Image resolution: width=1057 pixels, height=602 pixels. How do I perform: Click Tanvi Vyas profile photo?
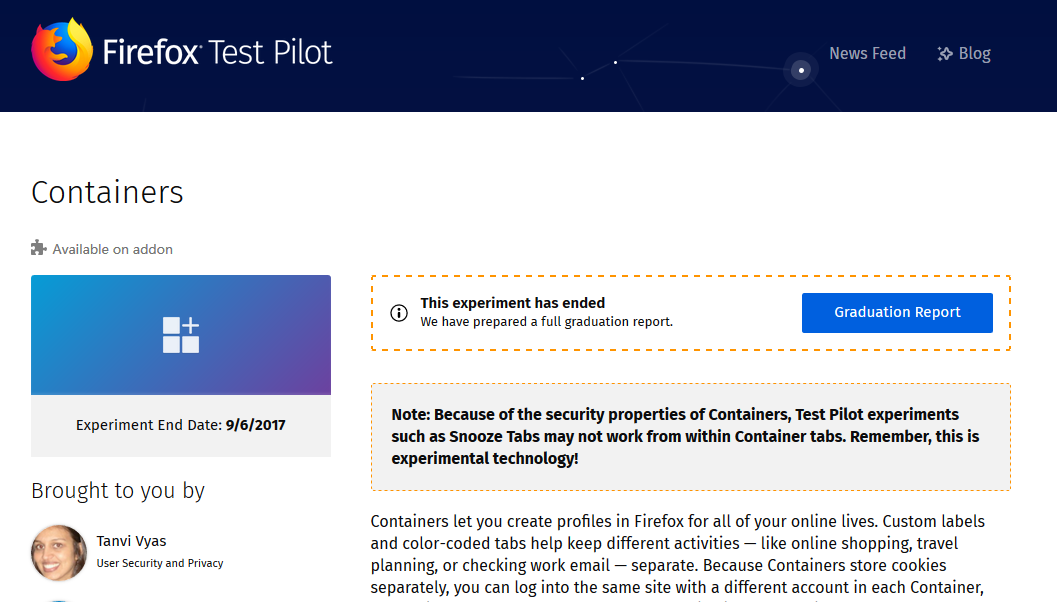[59, 553]
